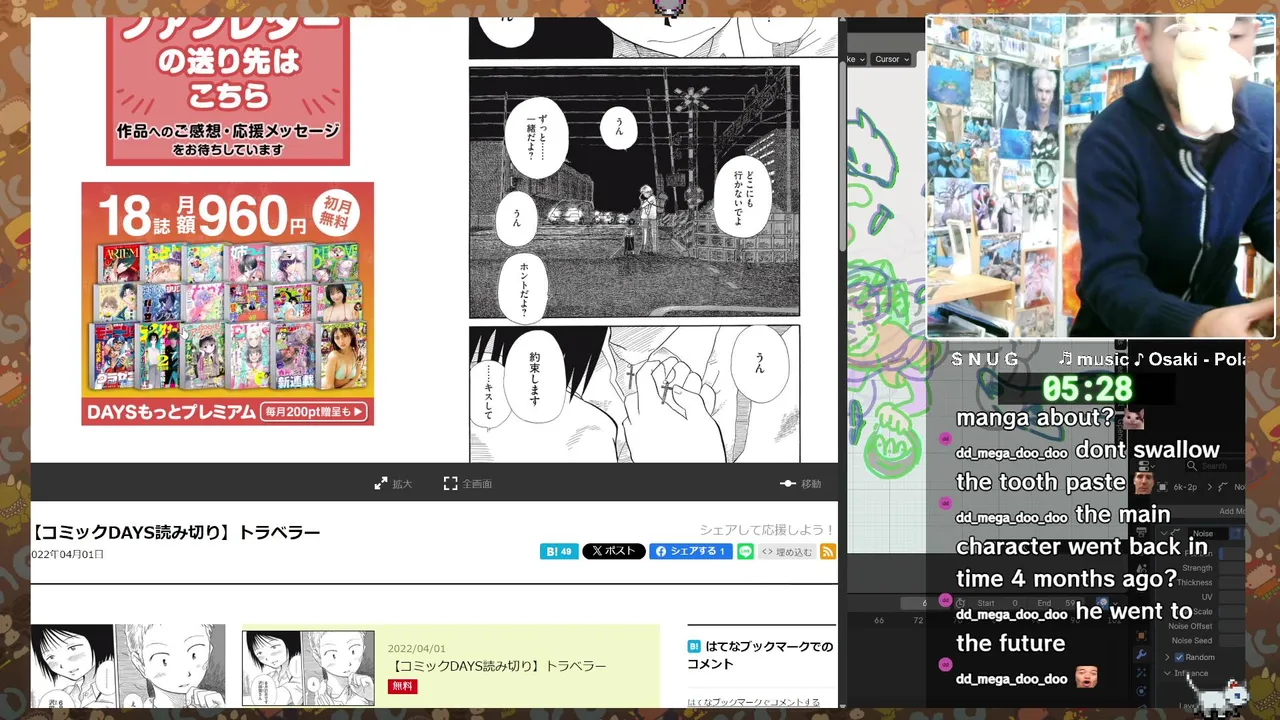The image size is (1280, 720).
Task: Click the Noise Offset label in Blender
Action: 1190,626
